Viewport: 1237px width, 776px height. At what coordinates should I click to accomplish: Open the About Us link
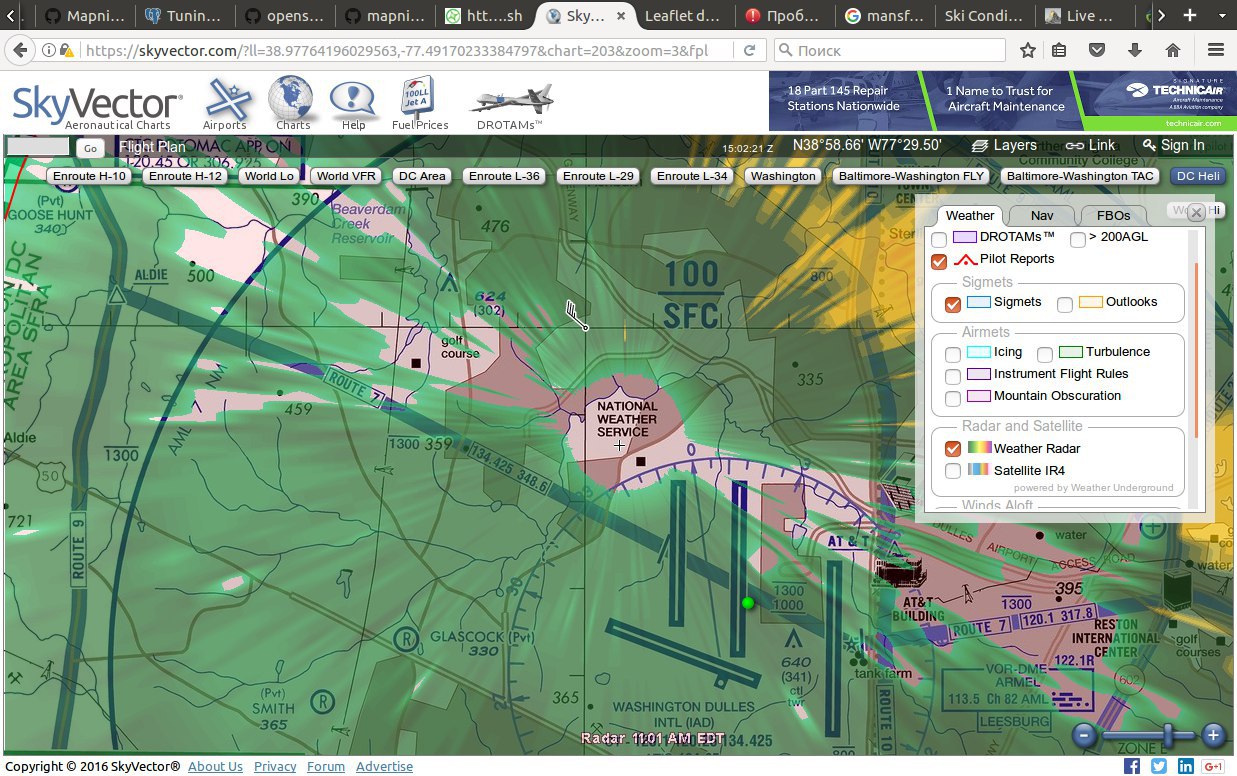click(215, 766)
